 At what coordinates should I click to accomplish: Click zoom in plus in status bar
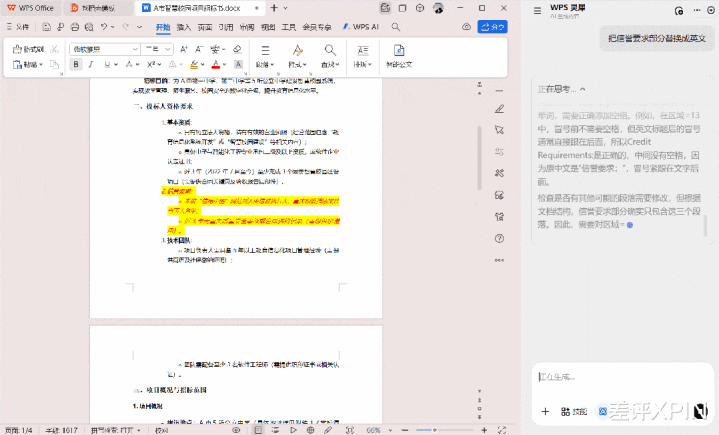click(484, 430)
